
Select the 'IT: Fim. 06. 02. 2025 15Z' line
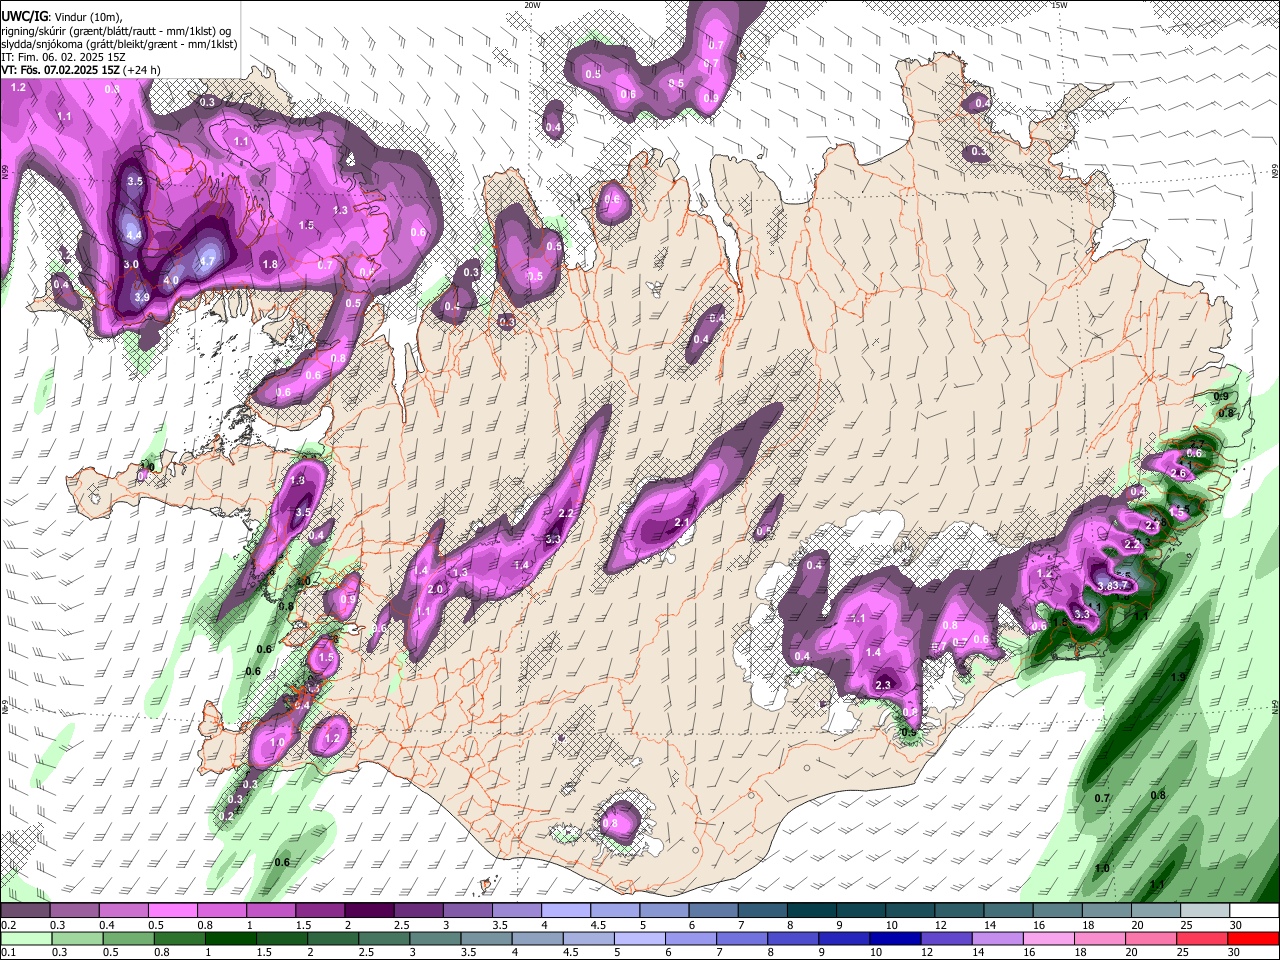63,57
